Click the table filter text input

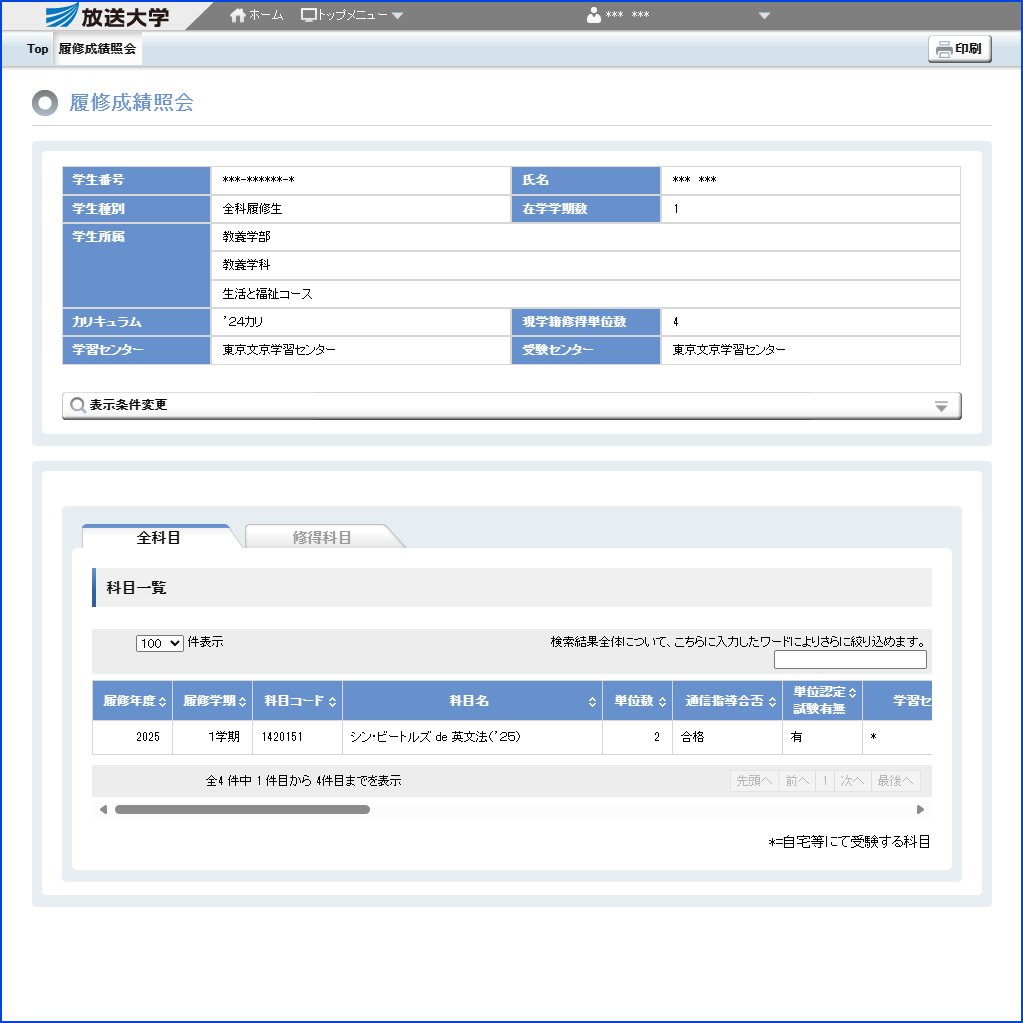coord(850,659)
